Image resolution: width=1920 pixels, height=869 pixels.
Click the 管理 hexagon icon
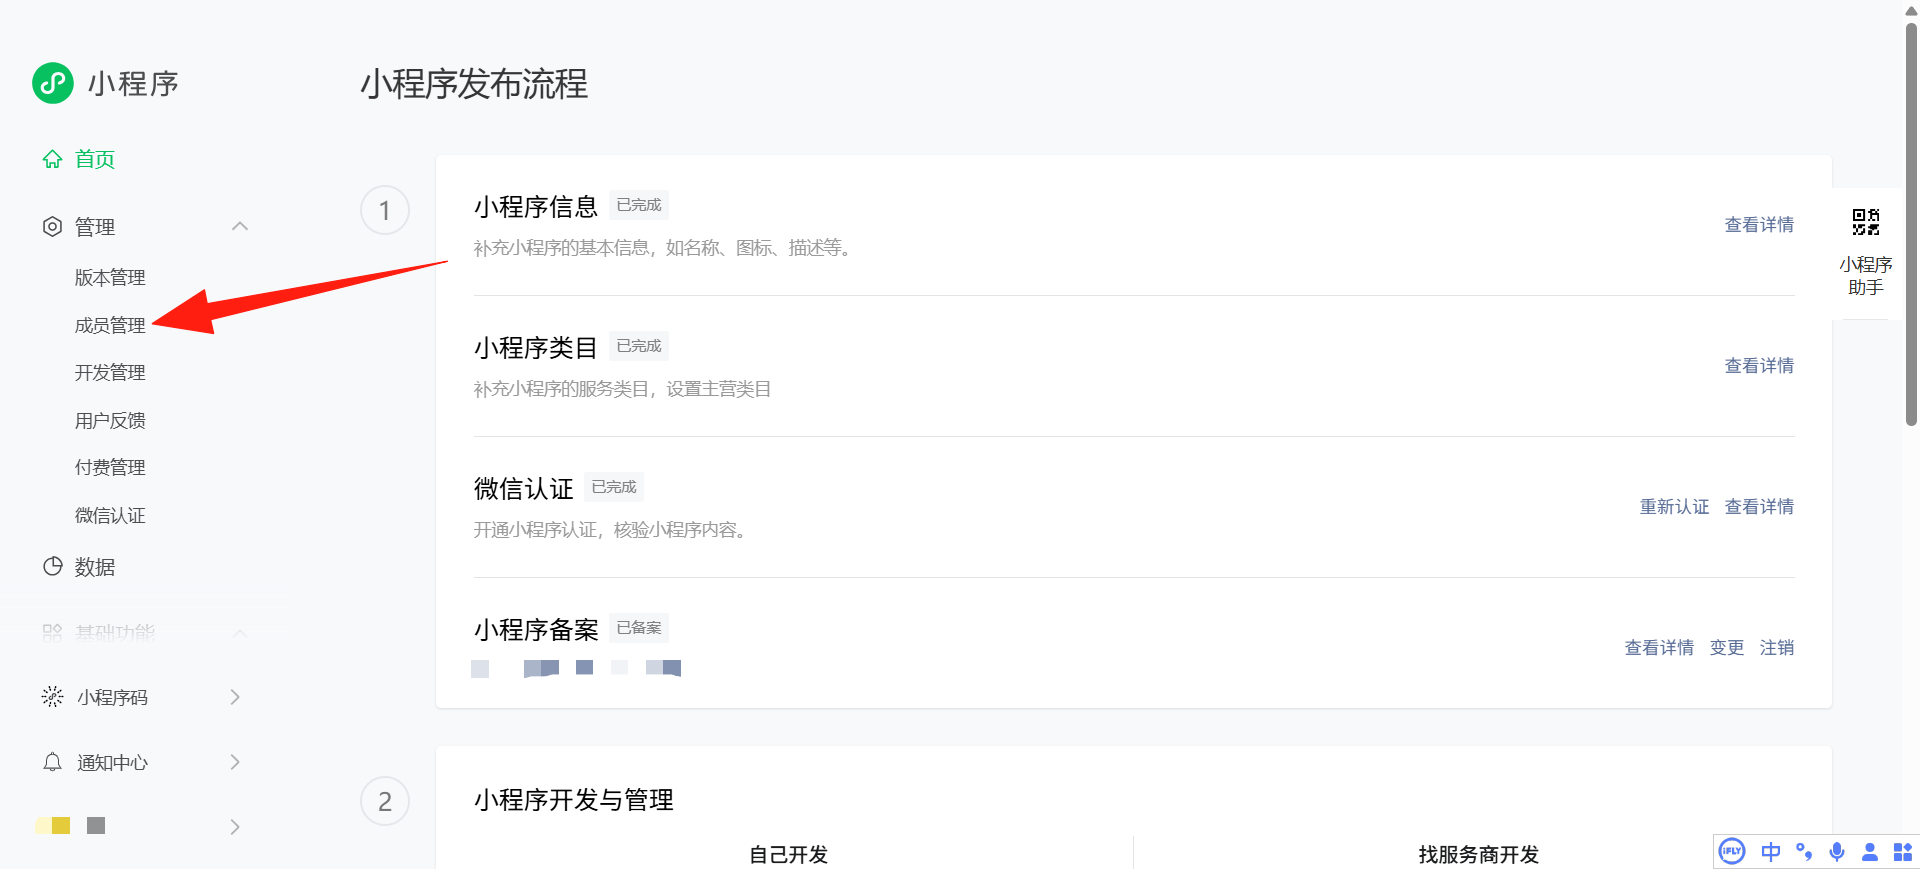click(52, 227)
